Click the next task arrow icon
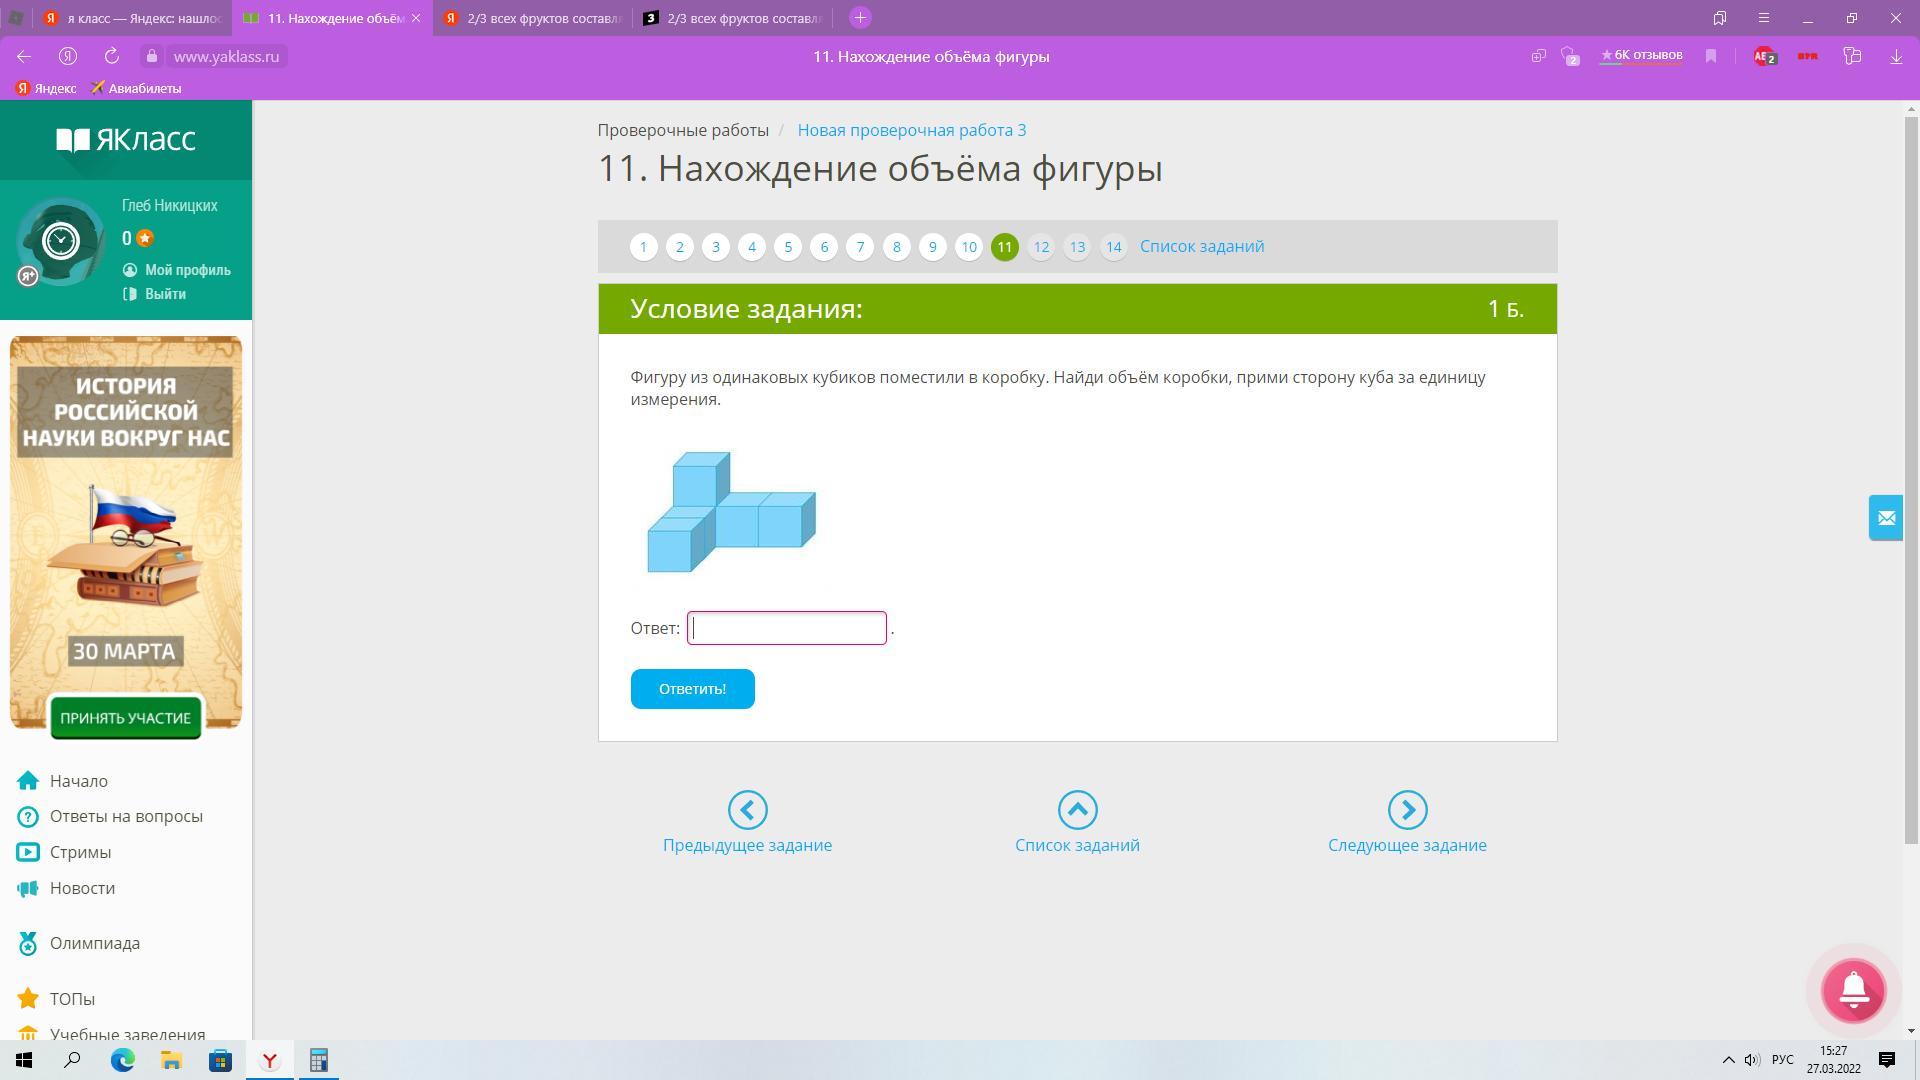This screenshot has width=1920, height=1080. pos(1407,810)
